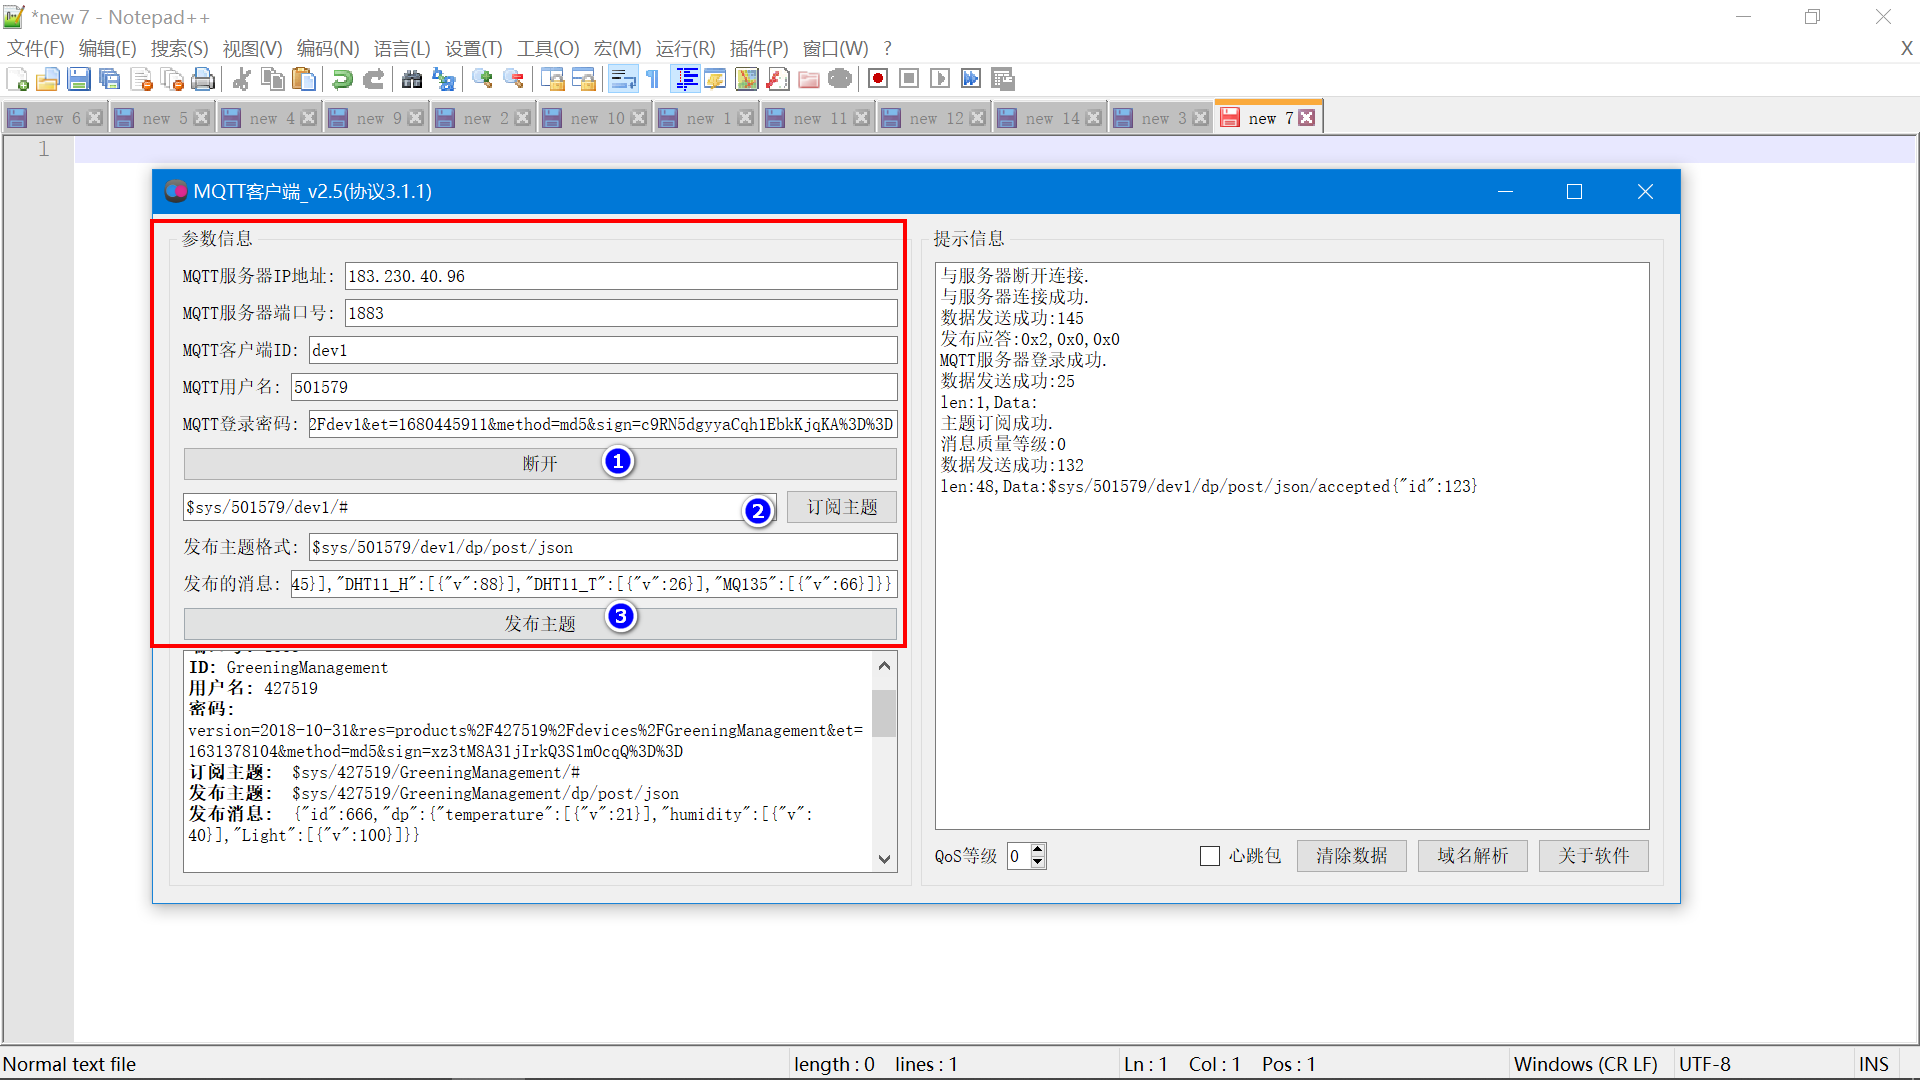Switch to the new 6 tab
The image size is (1920, 1080).
coord(55,118)
